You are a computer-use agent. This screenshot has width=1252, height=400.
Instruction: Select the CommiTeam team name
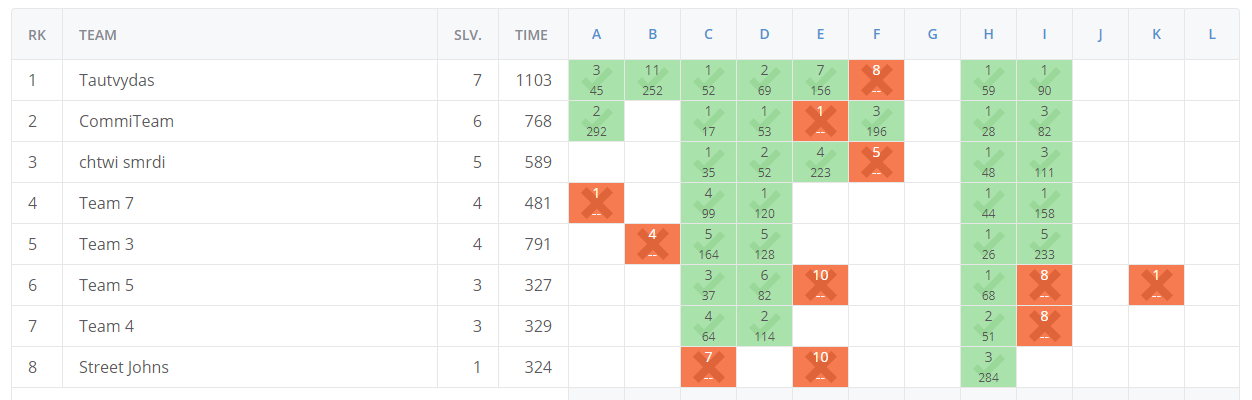coord(126,121)
